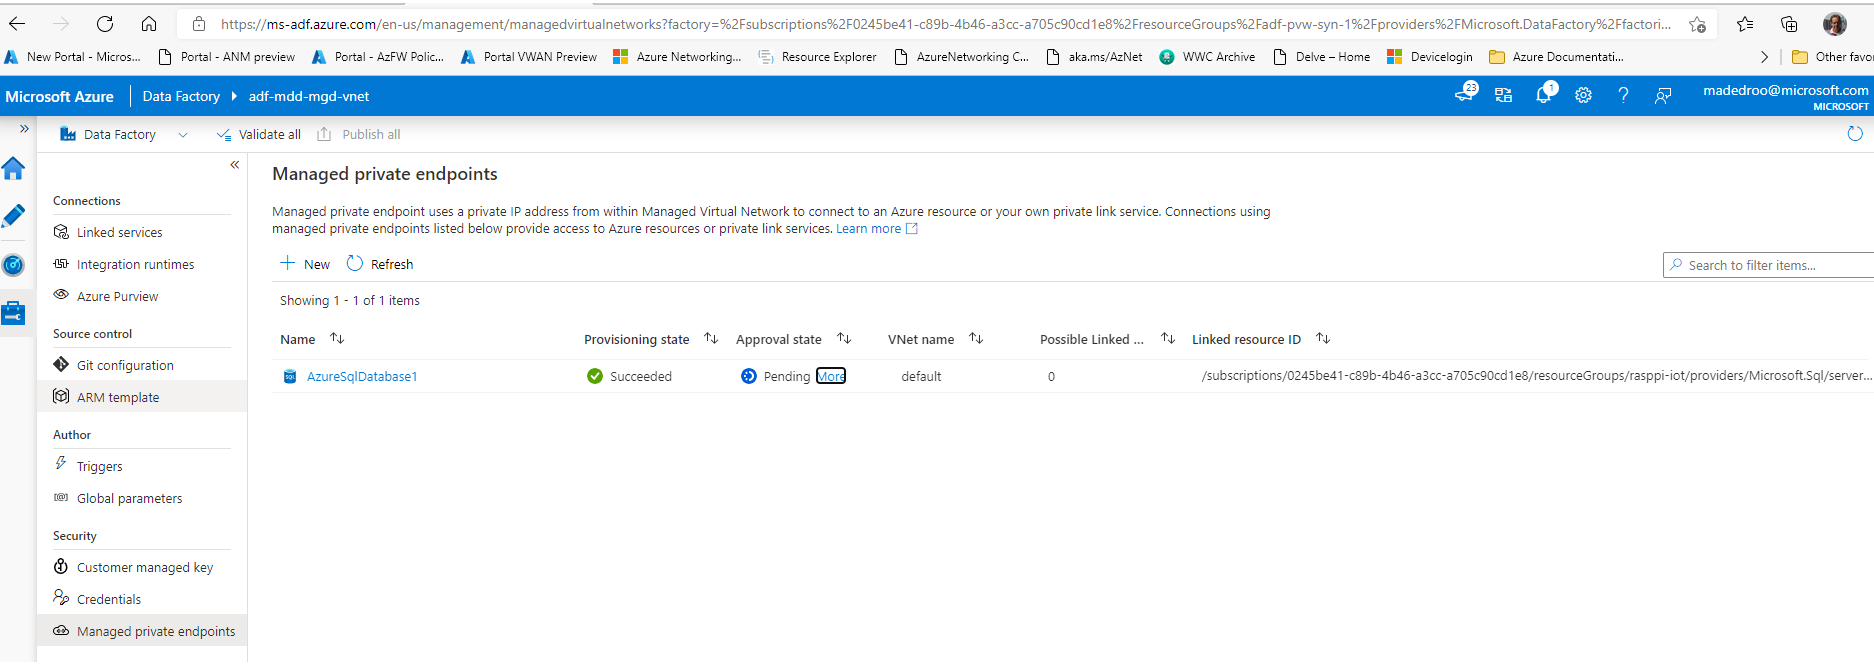Sort by Possible Linked column
The height and width of the screenshot is (664, 1874).
(x=1167, y=339)
